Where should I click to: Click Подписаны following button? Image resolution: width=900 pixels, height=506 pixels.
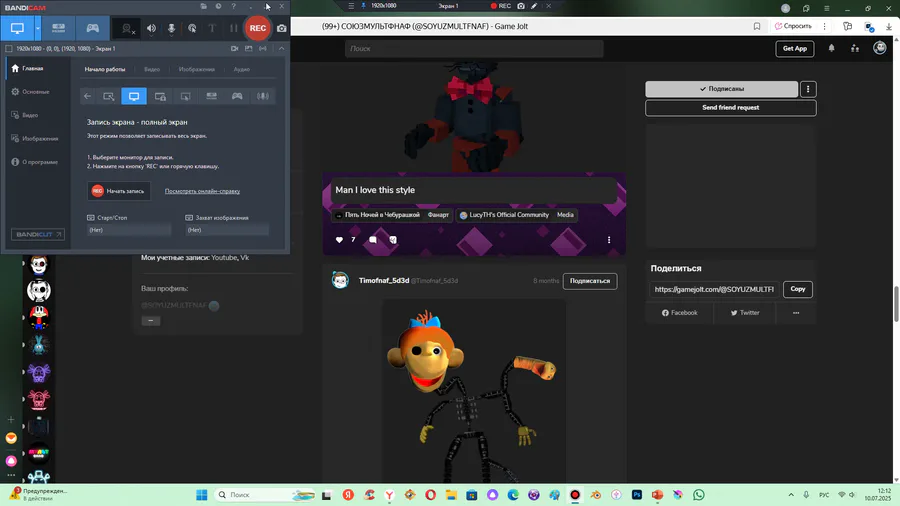[x=721, y=89]
